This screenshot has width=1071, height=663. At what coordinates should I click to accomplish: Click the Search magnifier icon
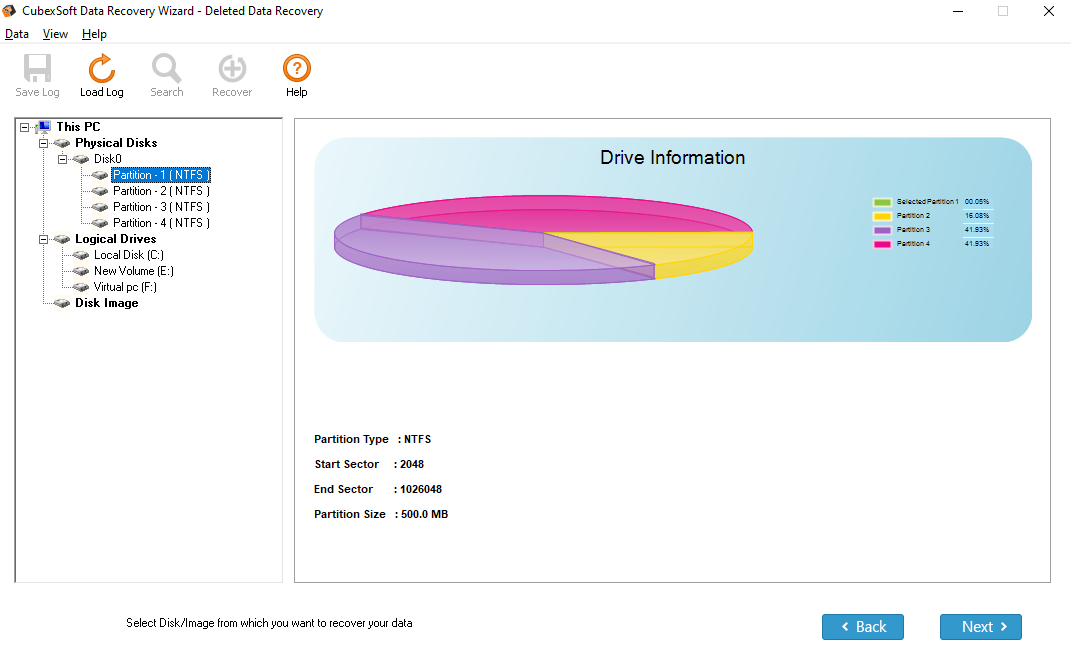[x=167, y=69]
